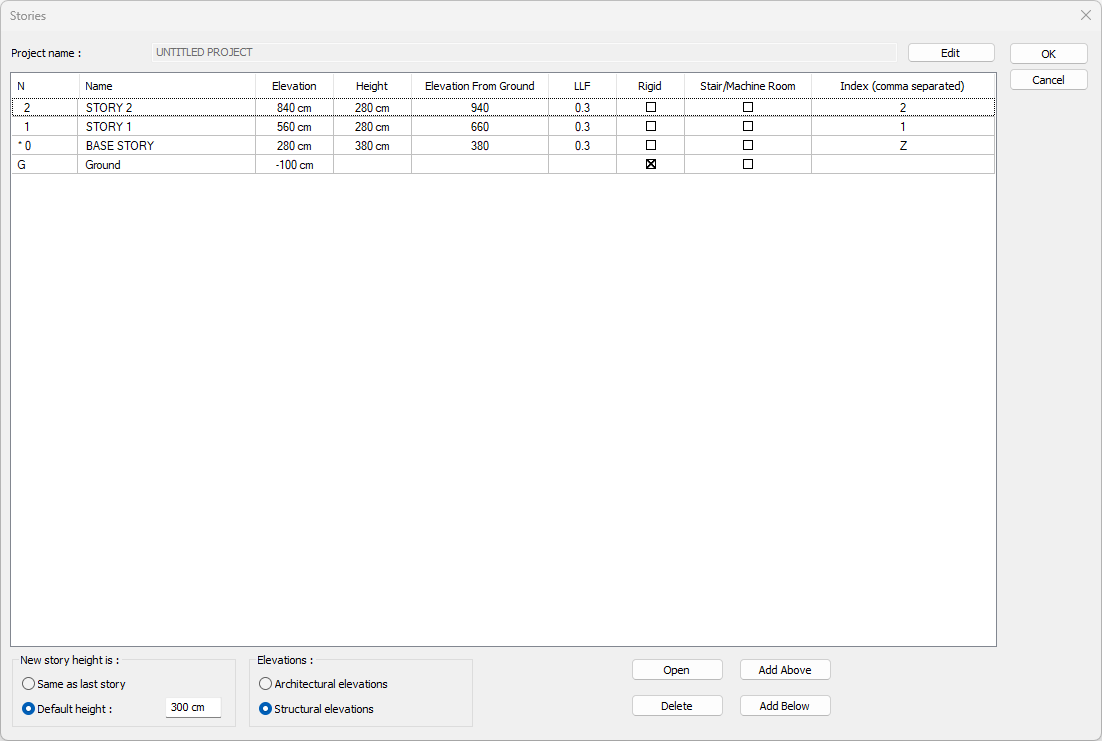Select Same as last story option
Image resolution: width=1102 pixels, height=741 pixels.
[x=29, y=684]
